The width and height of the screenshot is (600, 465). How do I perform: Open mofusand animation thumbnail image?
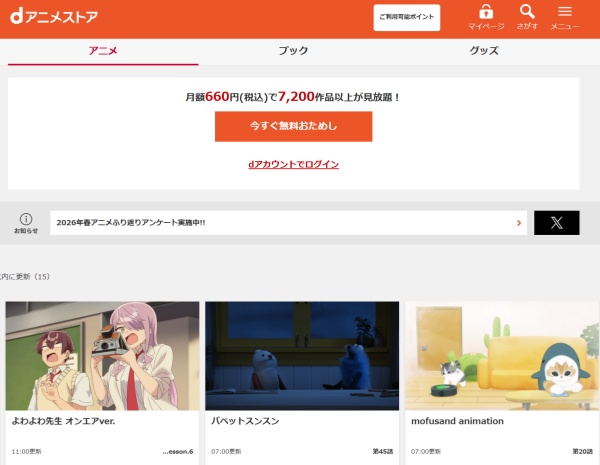[x=502, y=356]
